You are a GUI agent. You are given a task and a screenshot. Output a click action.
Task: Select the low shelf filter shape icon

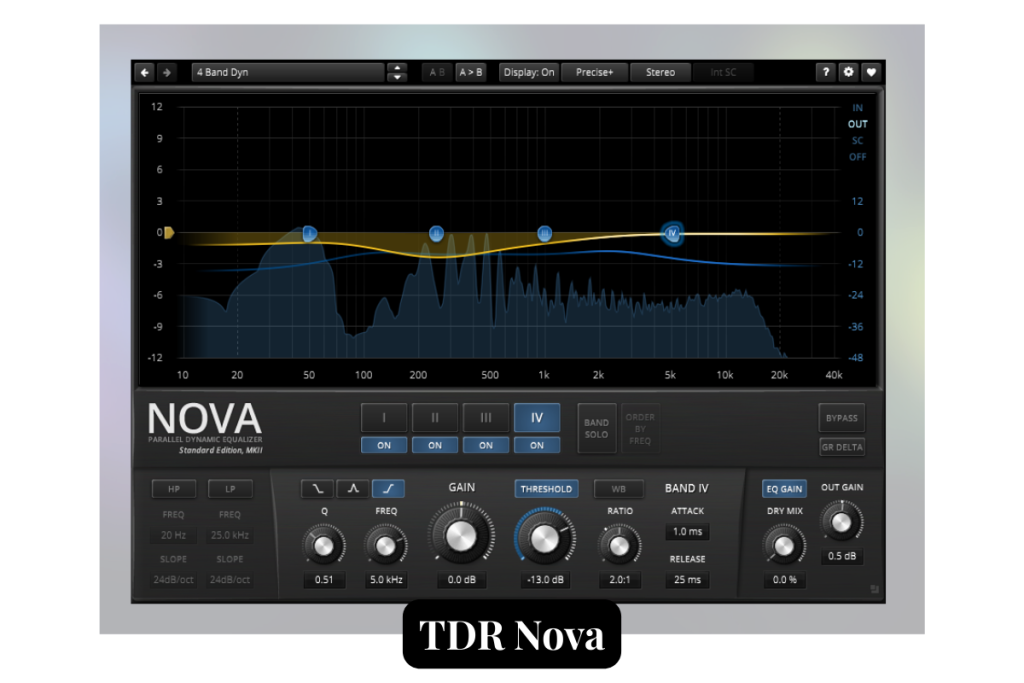[x=317, y=488]
